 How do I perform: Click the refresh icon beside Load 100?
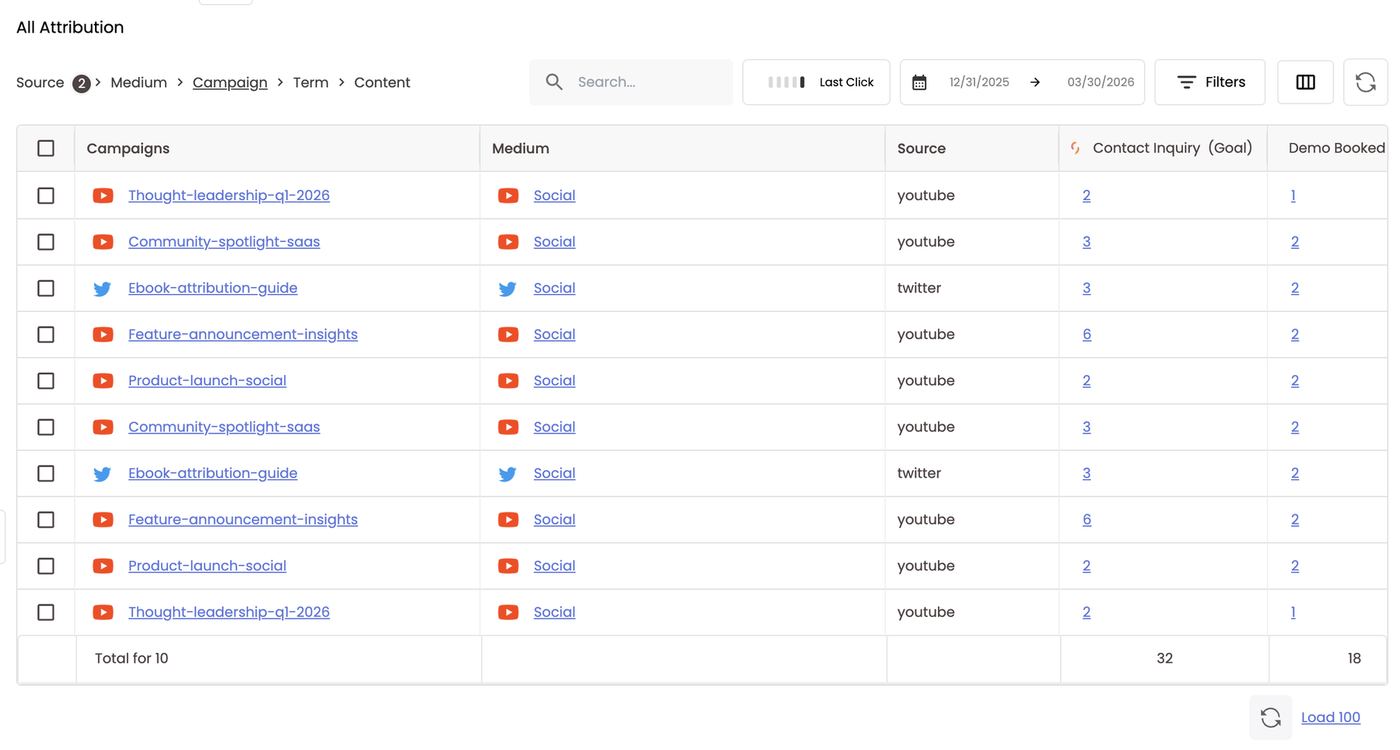pyautogui.click(x=1270, y=717)
